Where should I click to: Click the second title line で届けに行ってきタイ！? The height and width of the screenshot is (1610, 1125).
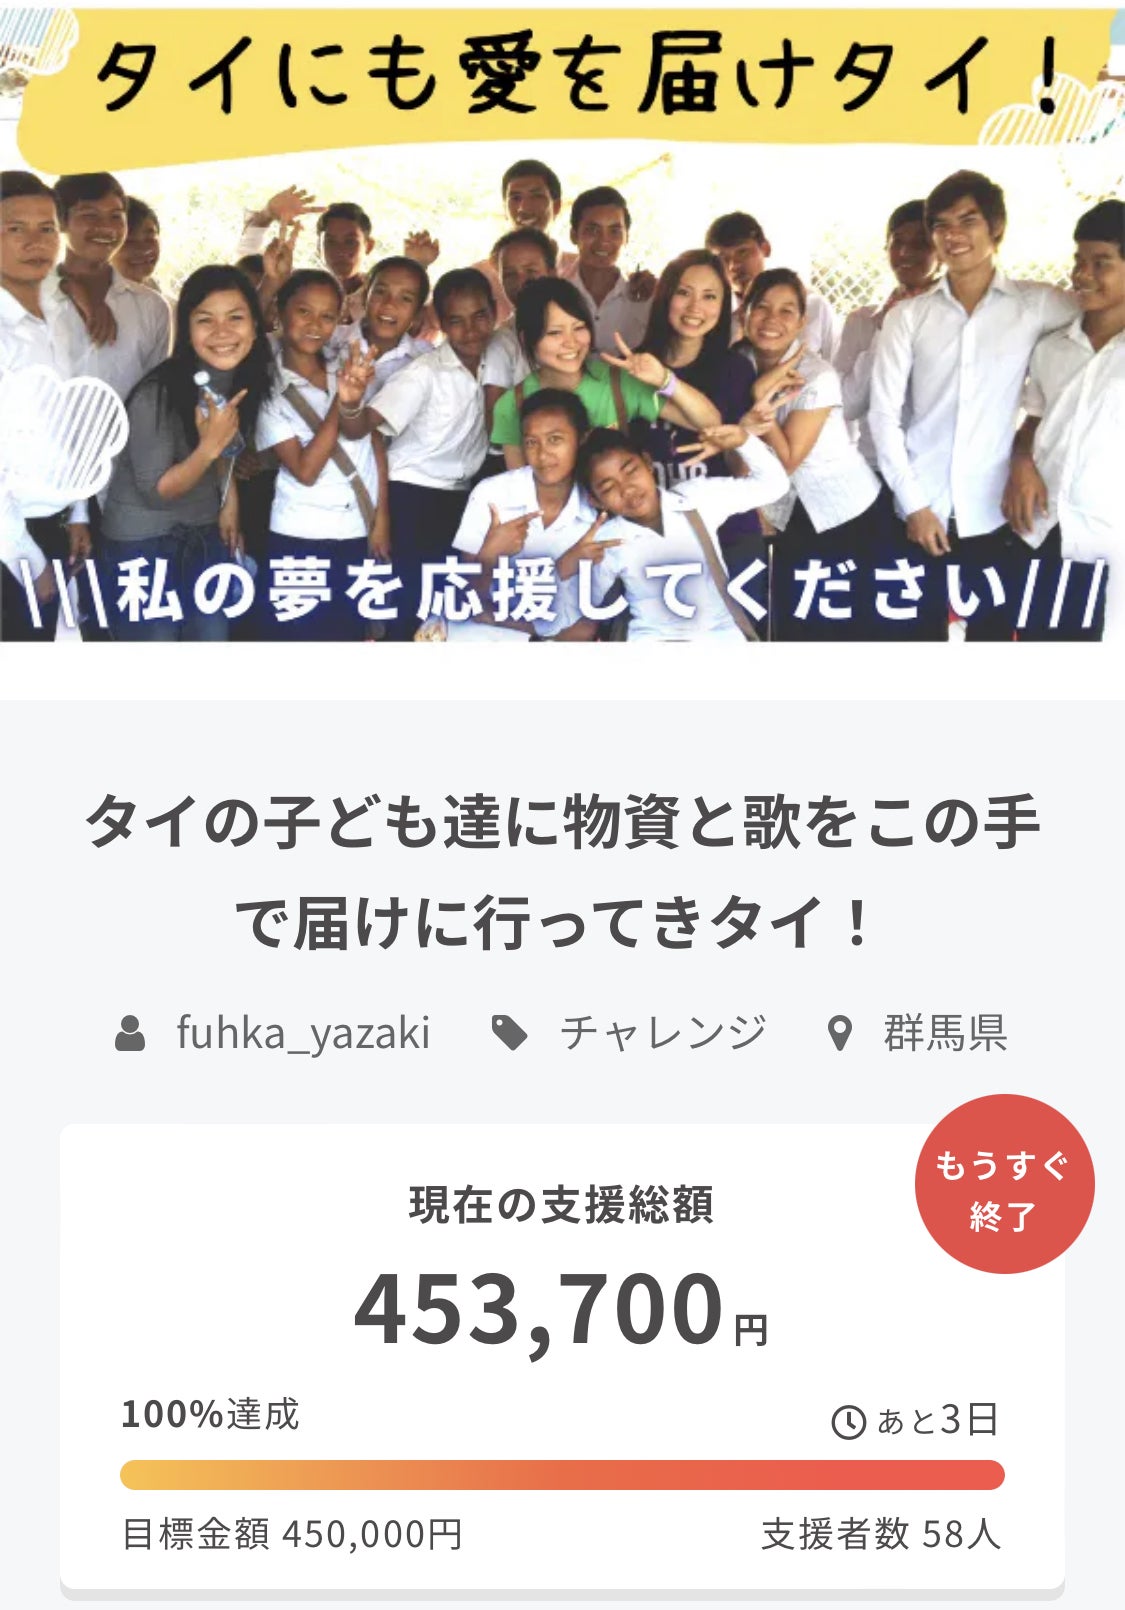click(x=555, y=922)
